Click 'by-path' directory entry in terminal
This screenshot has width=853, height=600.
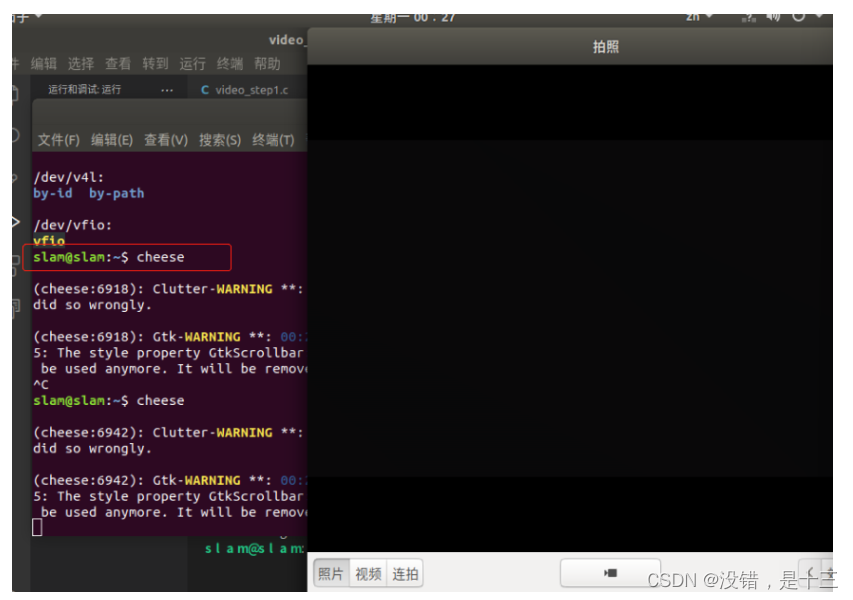coord(116,193)
